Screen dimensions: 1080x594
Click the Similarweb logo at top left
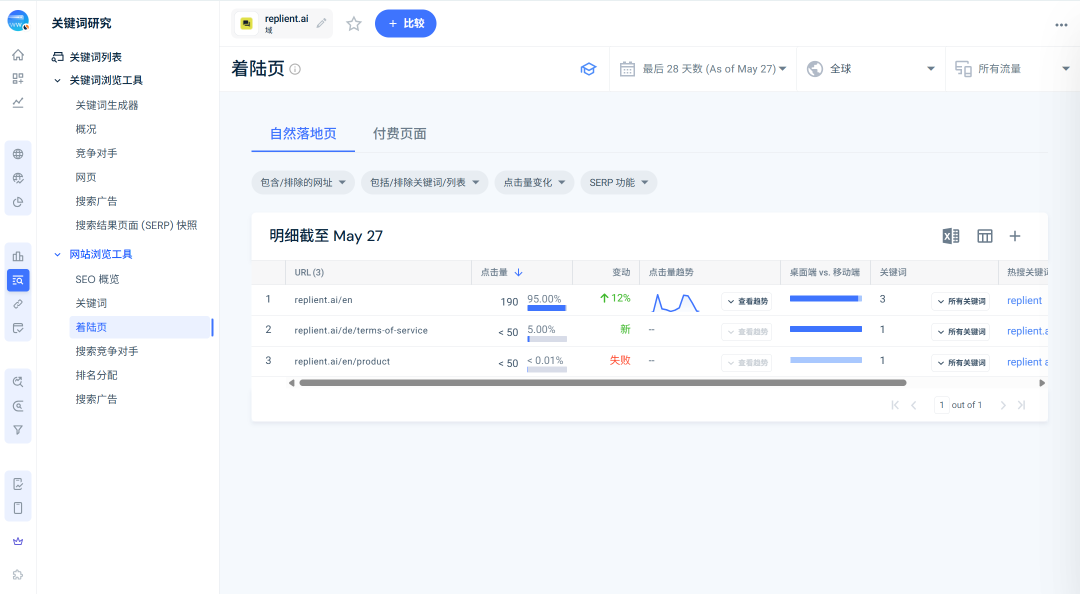(18, 21)
